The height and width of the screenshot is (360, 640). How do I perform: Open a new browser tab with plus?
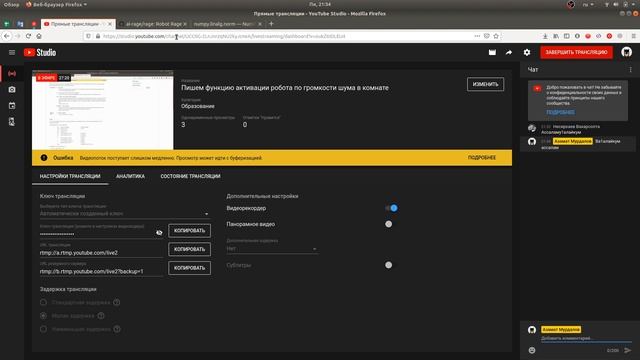click(271, 24)
